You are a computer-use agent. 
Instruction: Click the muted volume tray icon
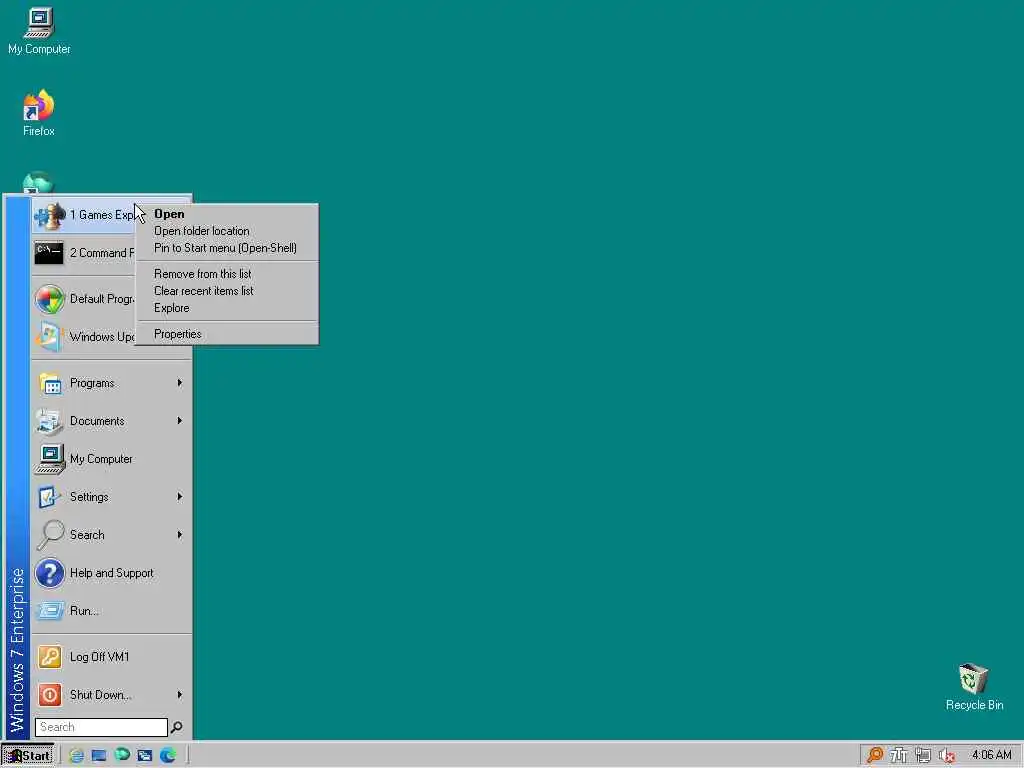[947, 756]
